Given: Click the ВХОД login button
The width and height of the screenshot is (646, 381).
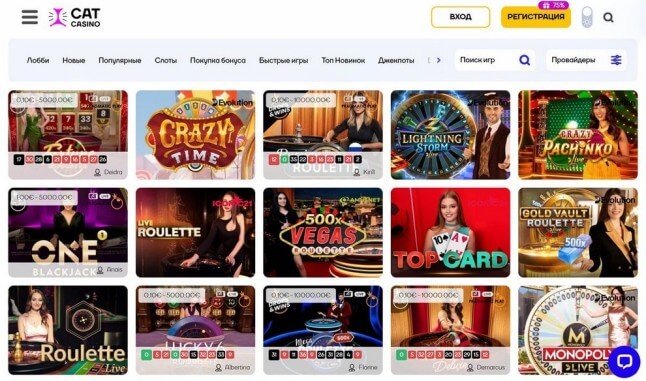Looking at the screenshot, I should tap(461, 17).
